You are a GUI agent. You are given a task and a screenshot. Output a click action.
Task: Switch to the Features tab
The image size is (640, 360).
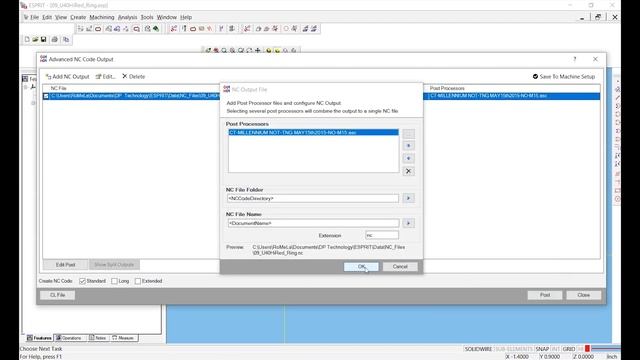[39, 338]
